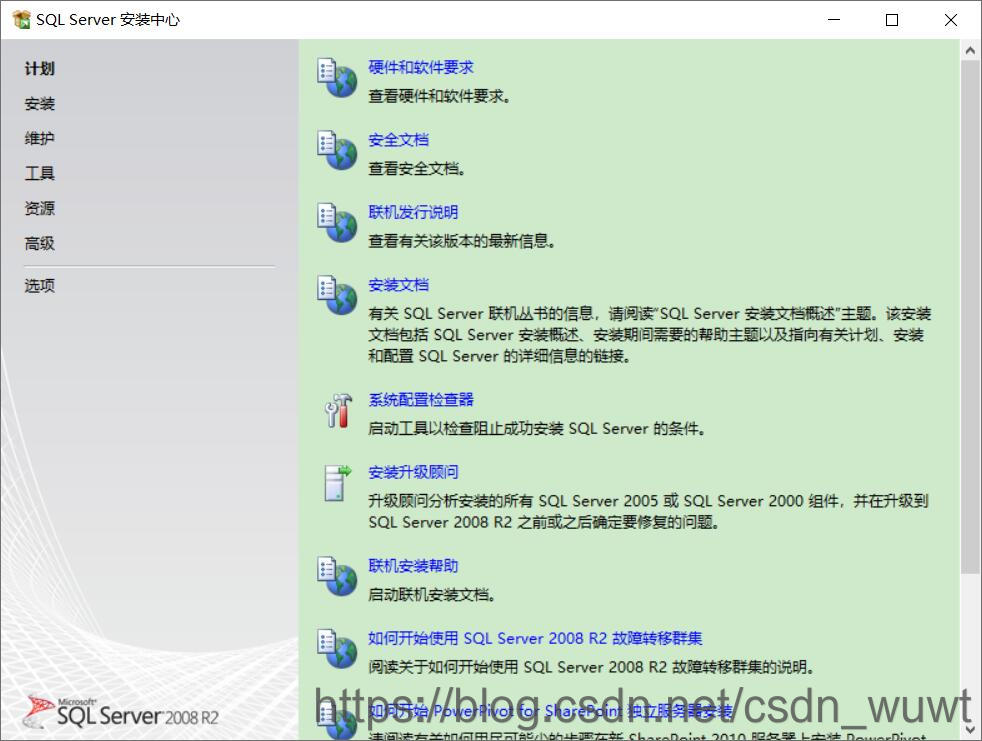Click the description text 查看安全文档。
The image size is (982, 741).
click(x=416, y=168)
